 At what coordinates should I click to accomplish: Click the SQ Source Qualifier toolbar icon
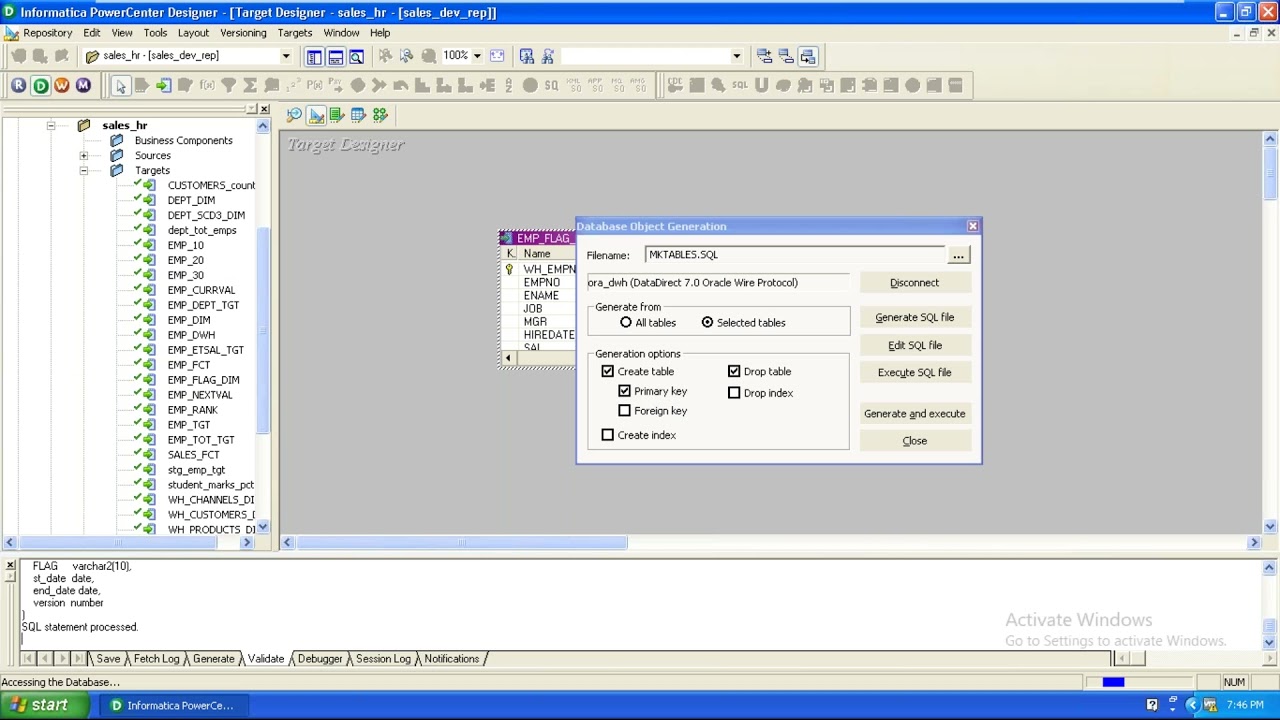(551, 86)
